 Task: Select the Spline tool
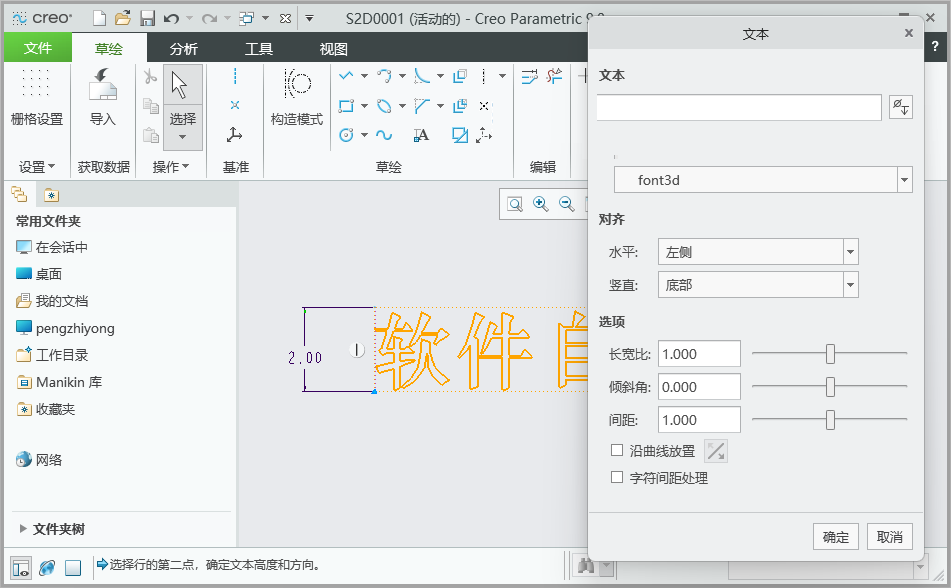[385, 134]
